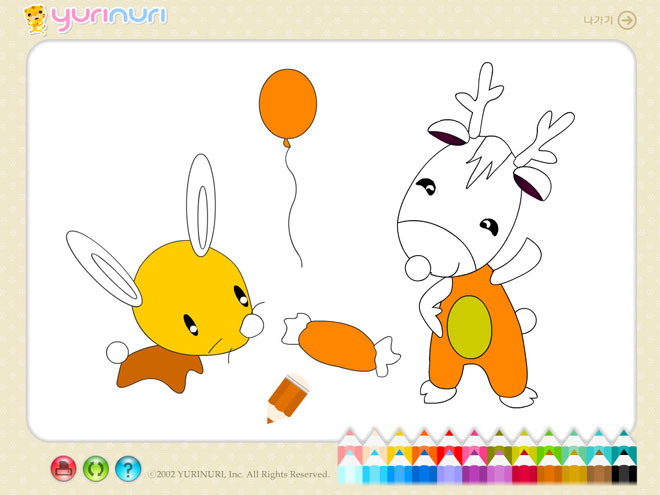660x495 pixels.
Task: Click the rabbit's upright white ear
Action: (x=202, y=199)
